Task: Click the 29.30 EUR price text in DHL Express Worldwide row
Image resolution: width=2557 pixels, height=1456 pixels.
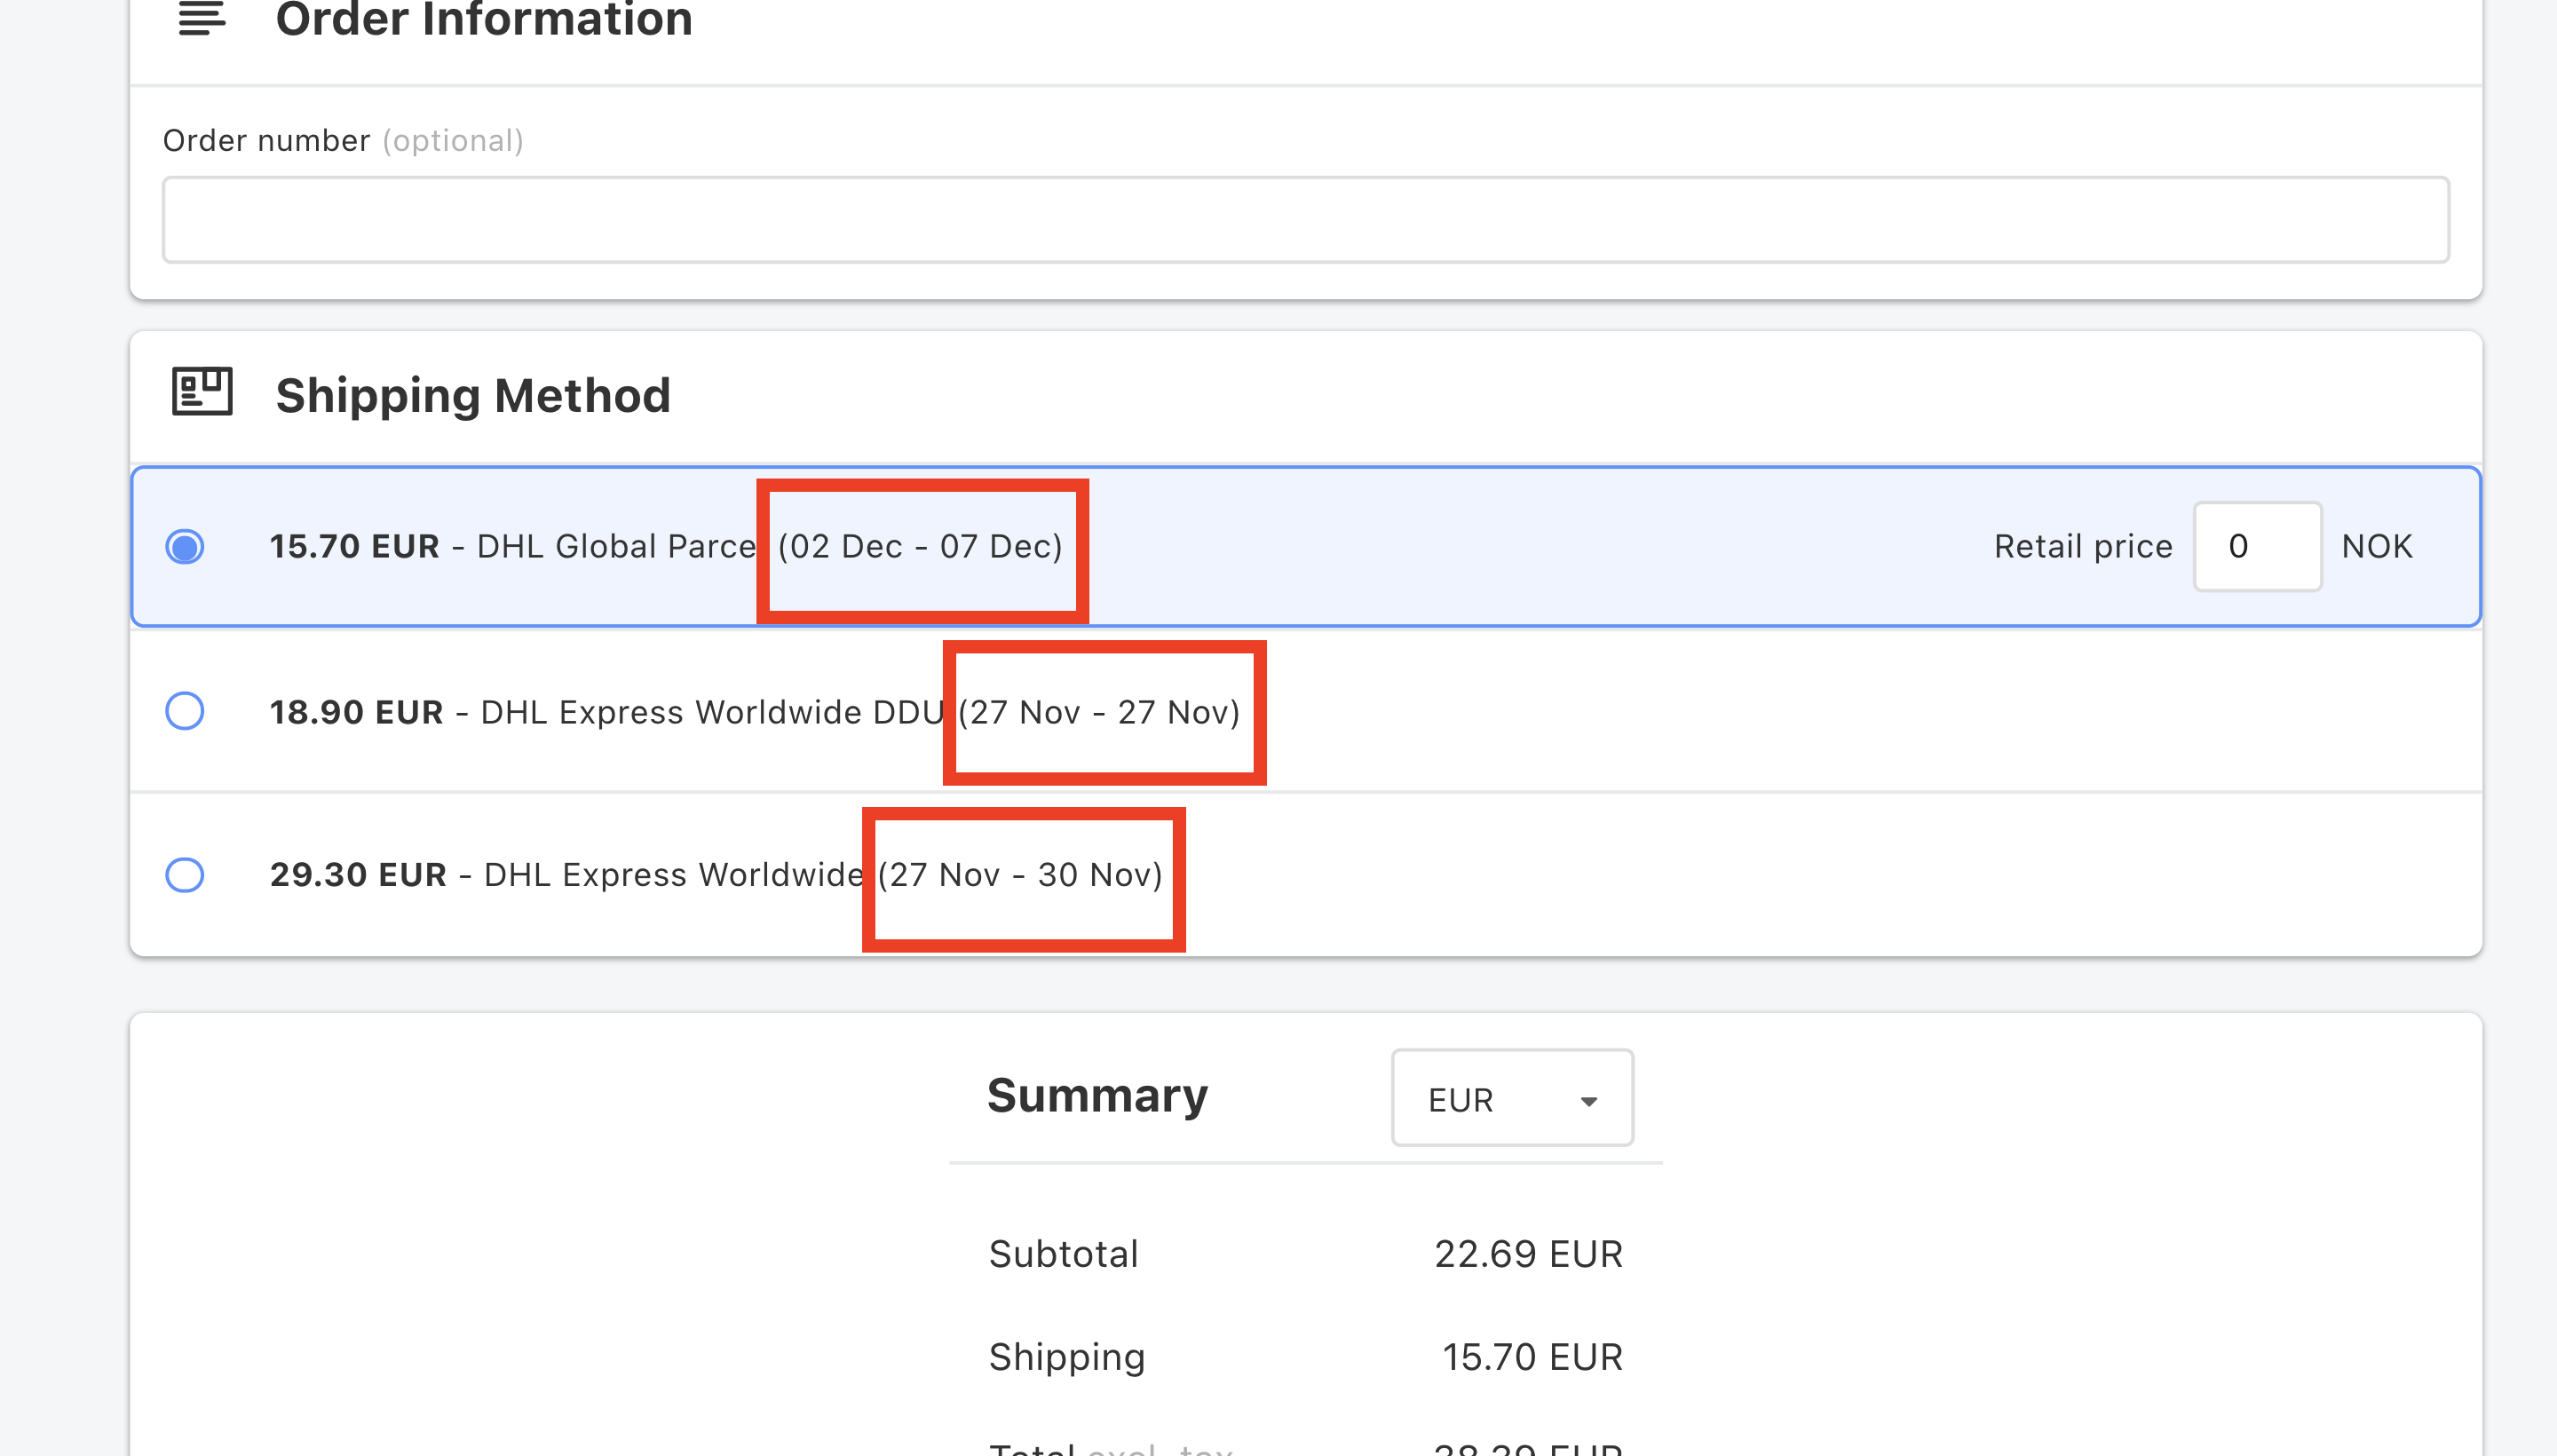Action: tap(358, 875)
